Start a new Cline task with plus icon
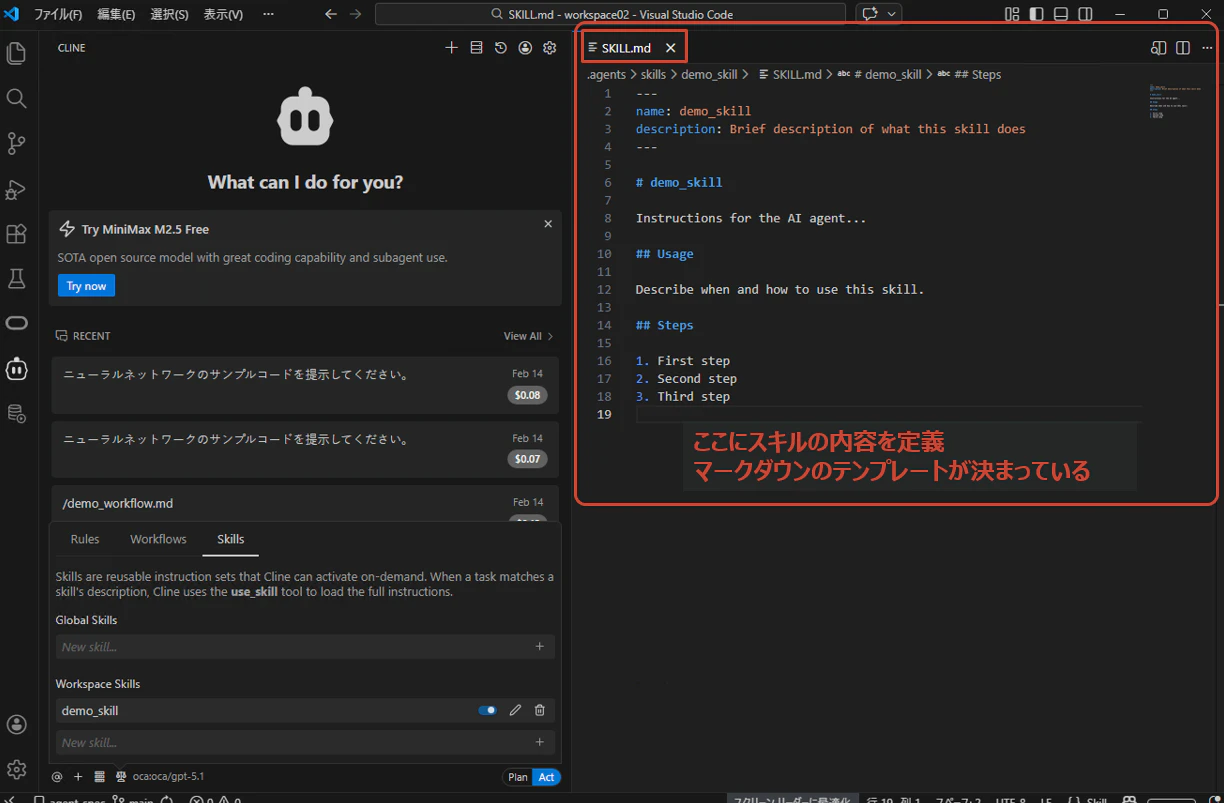 (451, 47)
